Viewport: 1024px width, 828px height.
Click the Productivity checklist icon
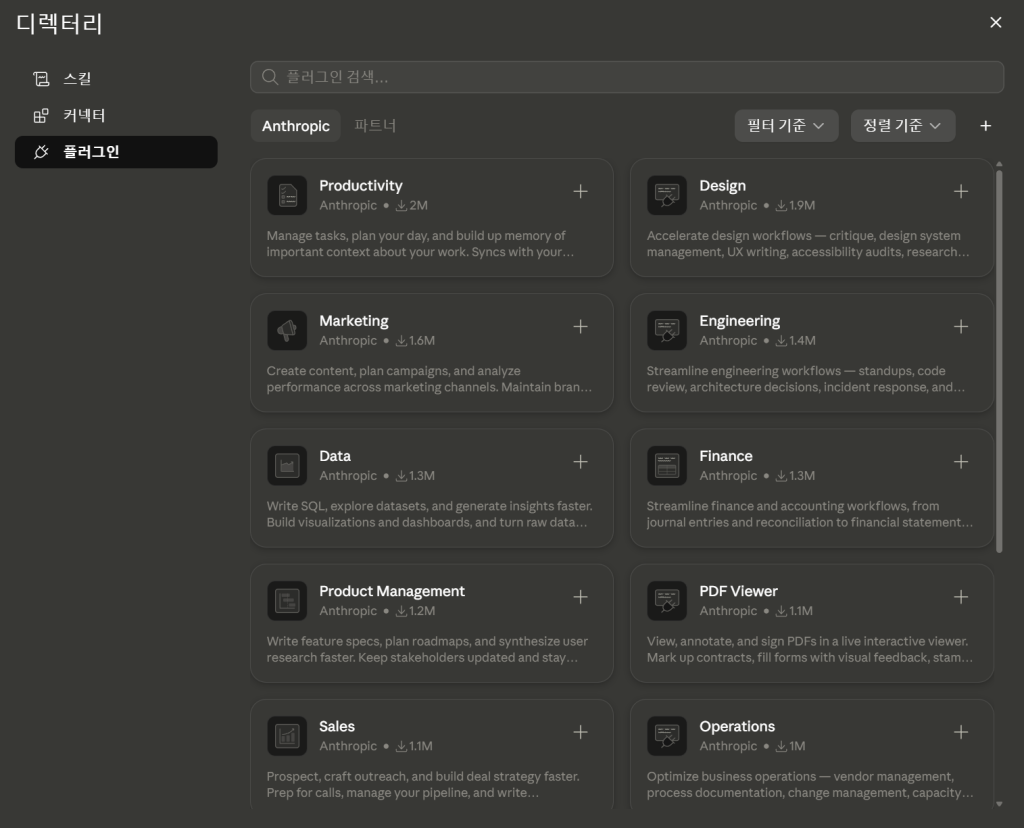click(x=287, y=195)
